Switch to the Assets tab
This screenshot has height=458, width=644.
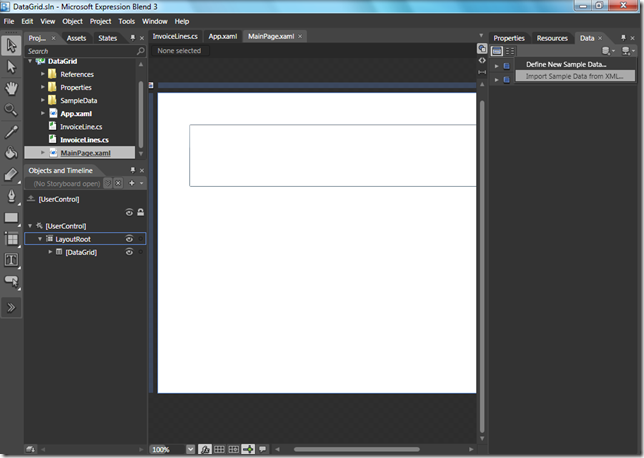[x=76, y=38]
